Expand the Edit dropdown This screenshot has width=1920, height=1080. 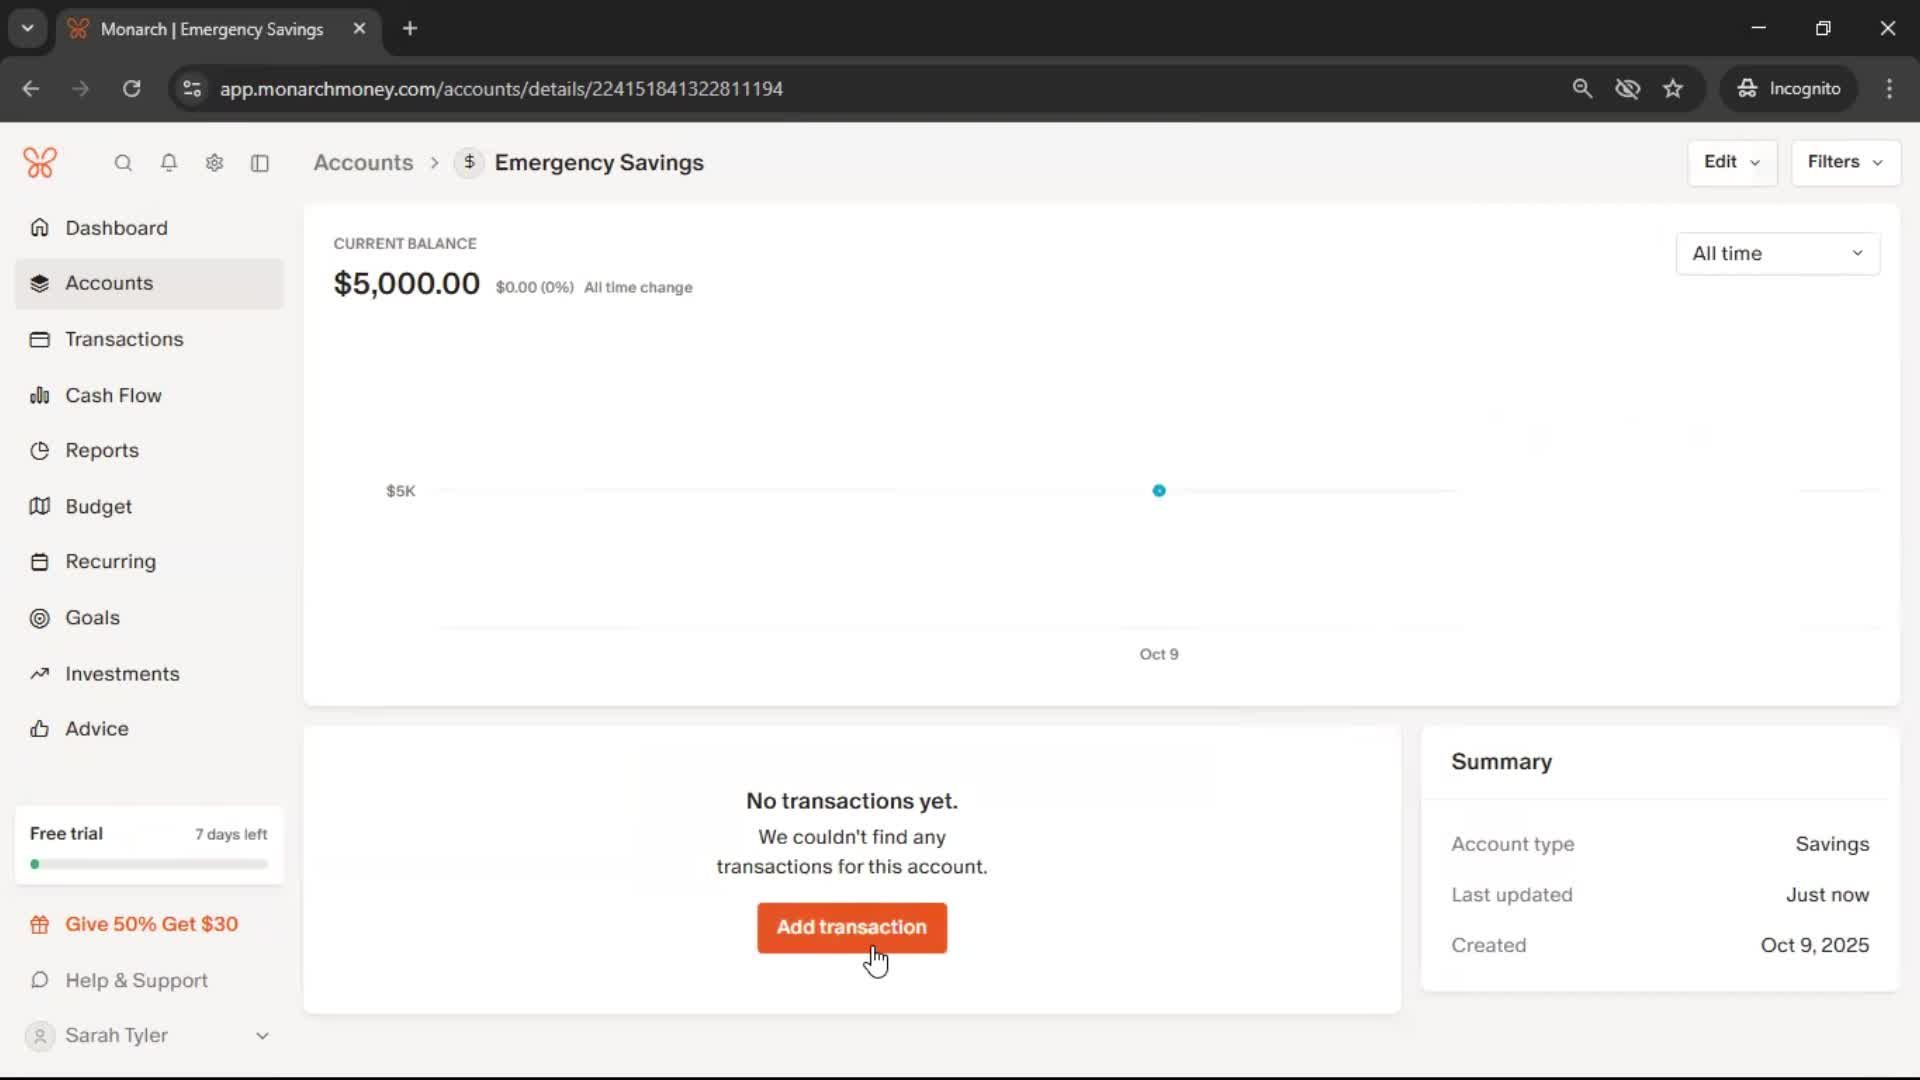[x=1732, y=162]
